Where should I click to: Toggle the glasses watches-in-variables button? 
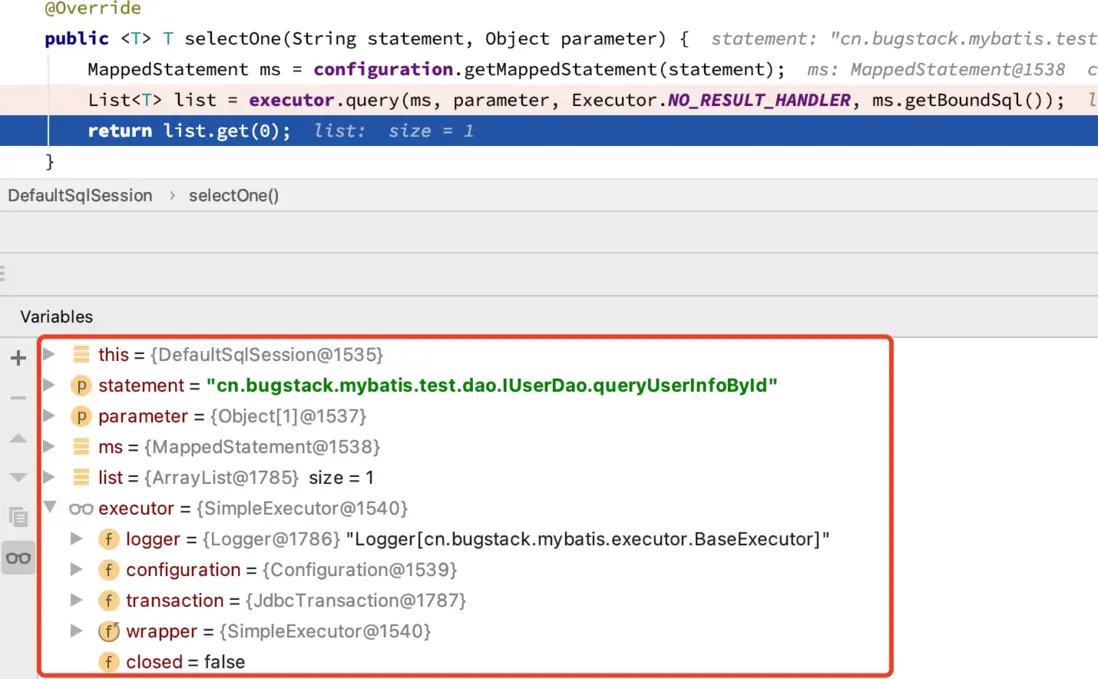pos(18,558)
